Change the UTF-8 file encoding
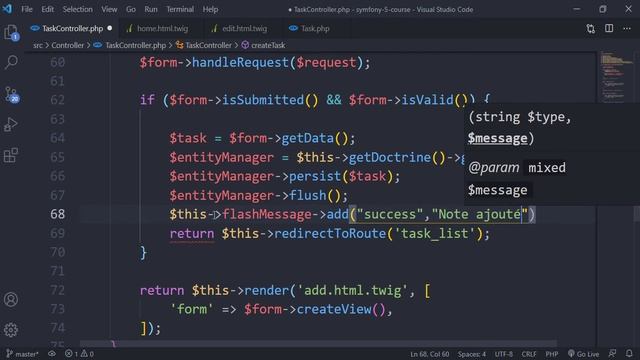 coord(503,354)
